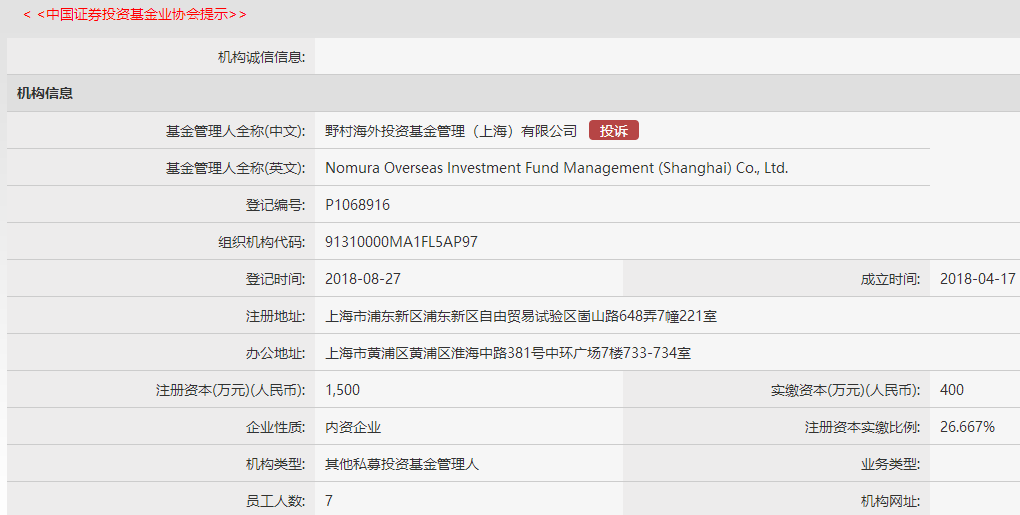Select the 机构信息 section header
The image size is (1020, 515).
[x=45, y=93]
